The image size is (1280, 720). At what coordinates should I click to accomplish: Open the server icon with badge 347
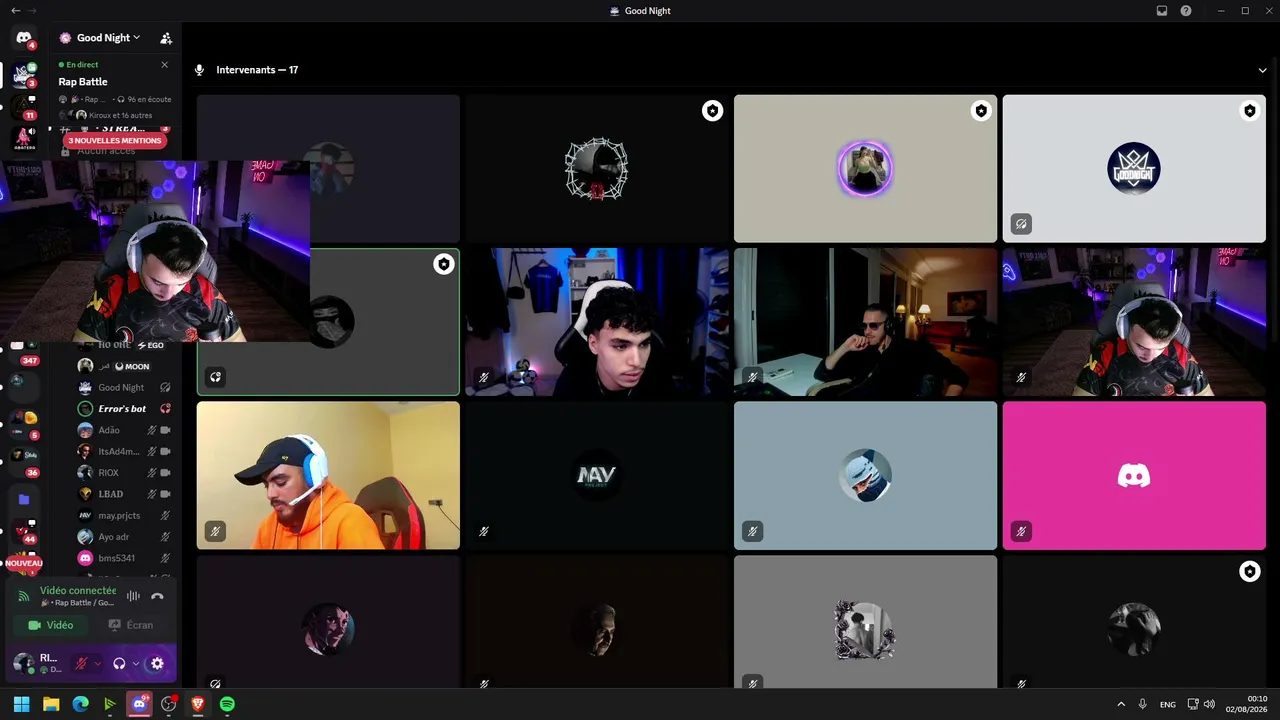(x=22, y=352)
